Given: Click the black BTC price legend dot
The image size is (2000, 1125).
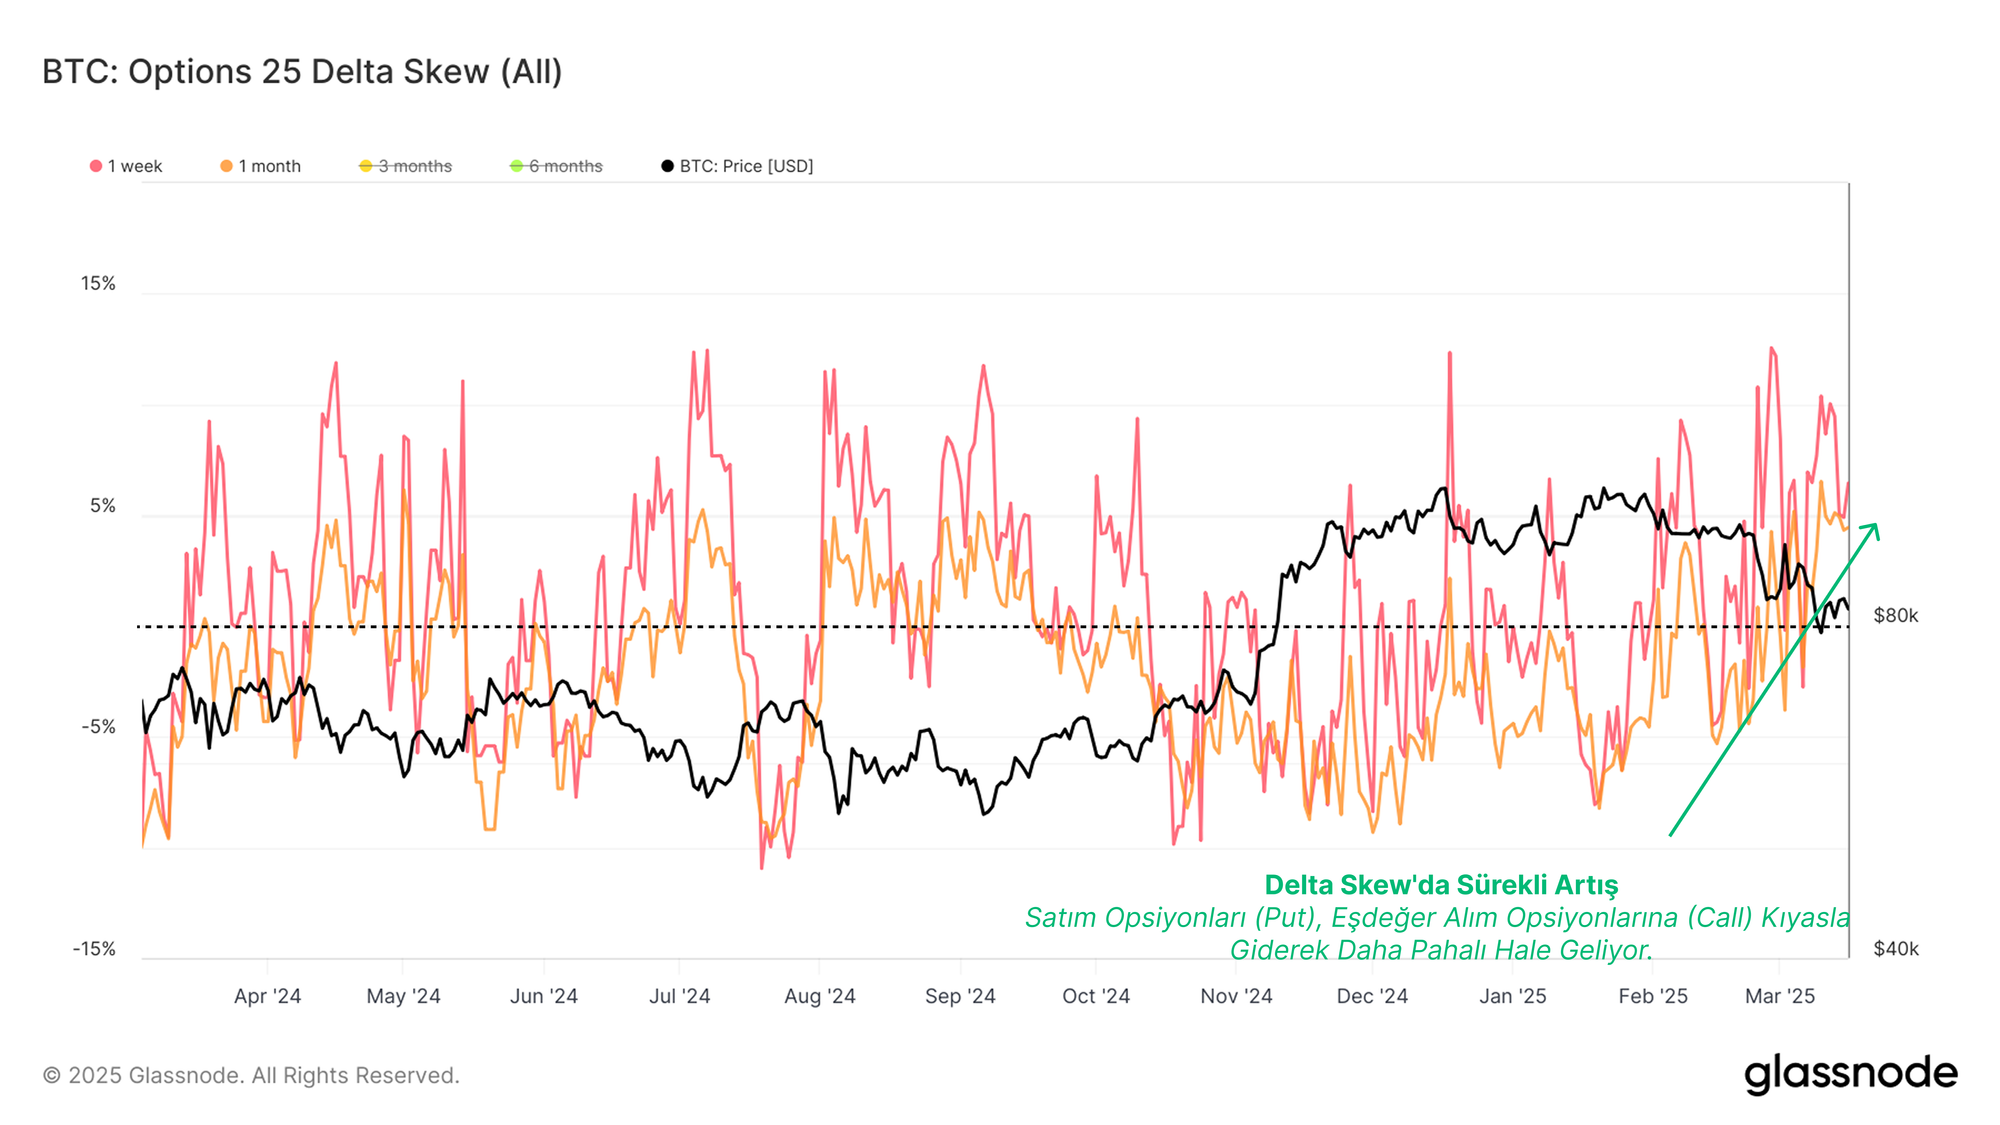Looking at the screenshot, I should [x=667, y=166].
